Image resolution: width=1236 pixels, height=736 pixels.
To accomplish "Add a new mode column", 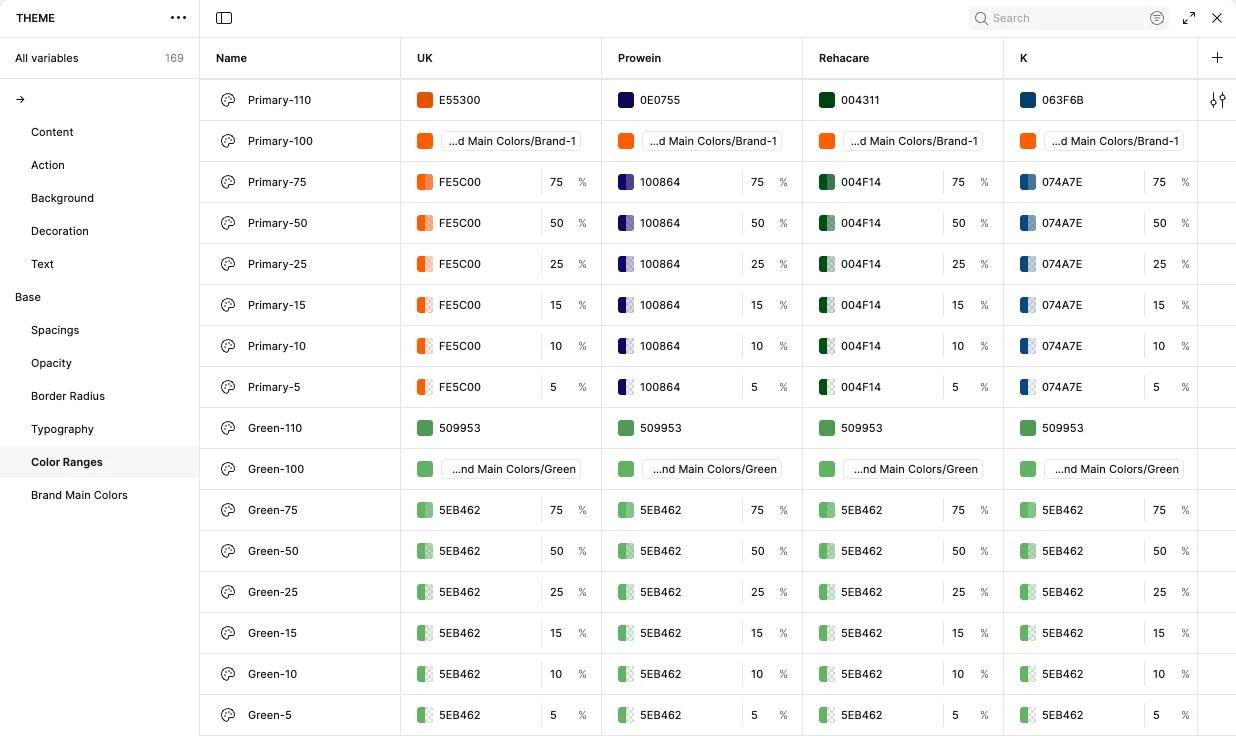I will (1217, 58).
